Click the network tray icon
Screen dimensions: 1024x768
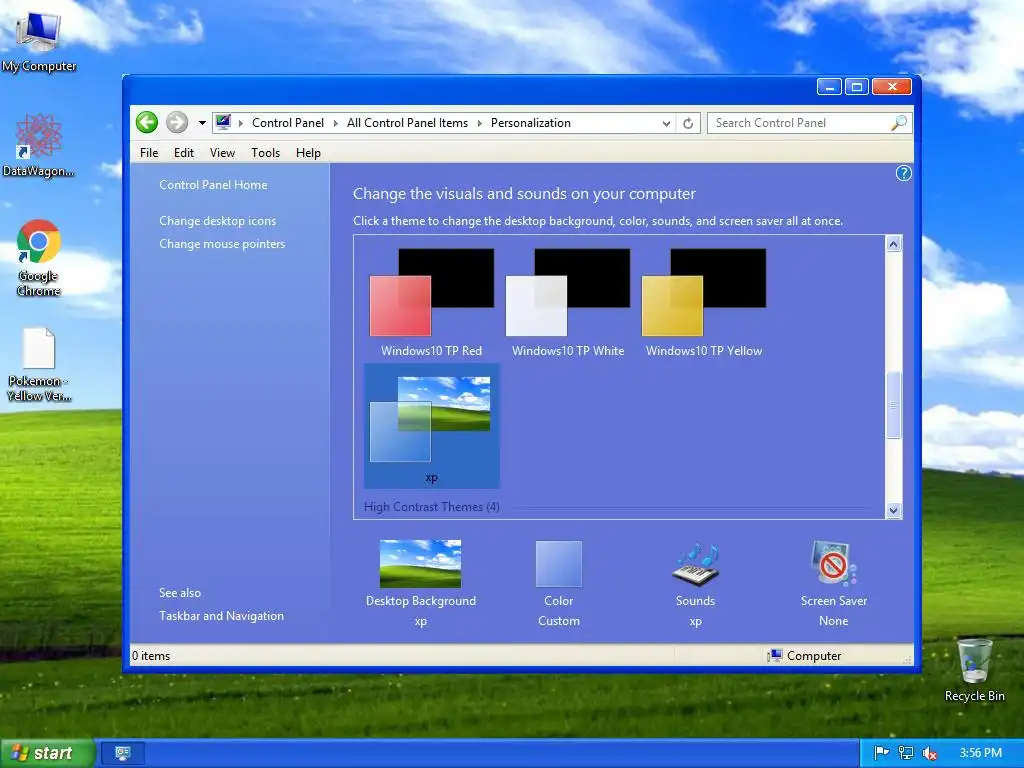click(x=906, y=753)
